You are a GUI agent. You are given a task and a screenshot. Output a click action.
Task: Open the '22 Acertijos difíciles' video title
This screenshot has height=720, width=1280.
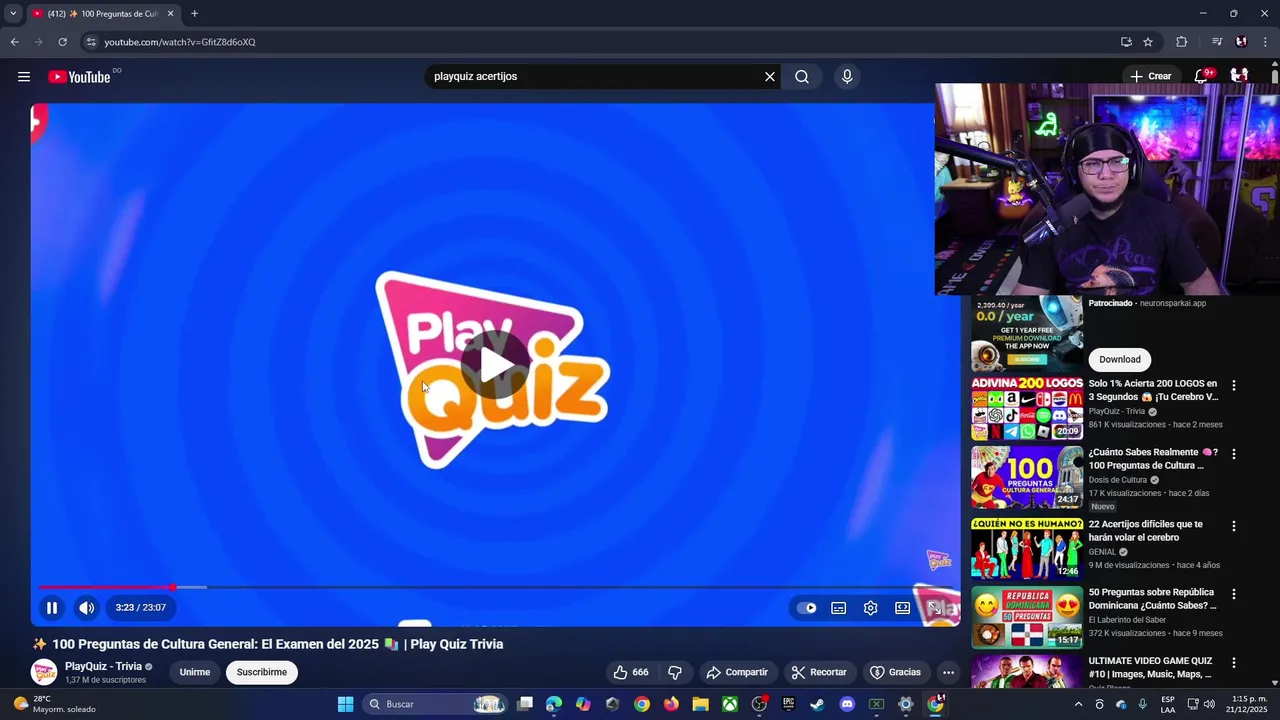point(1146,531)
